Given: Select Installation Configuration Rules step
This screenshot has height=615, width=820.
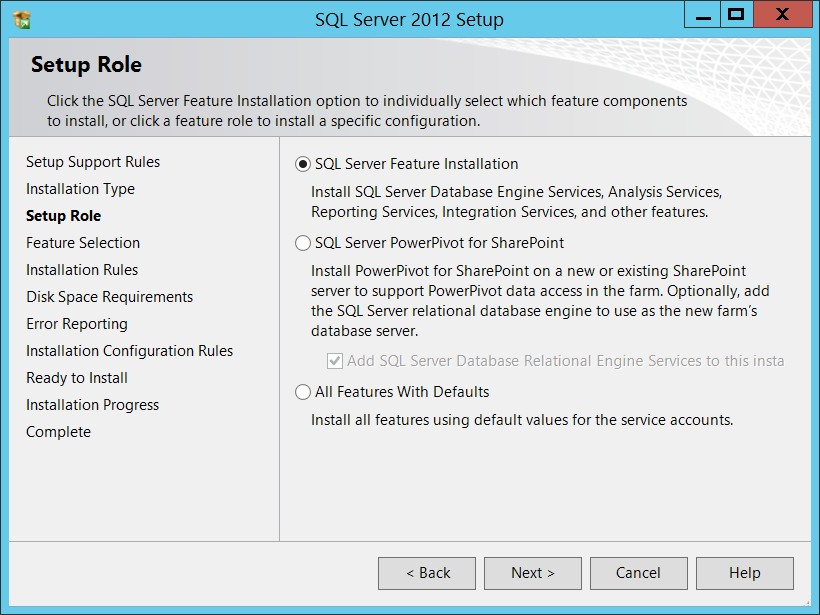Looking at the screenshot, I should (130, 351).
